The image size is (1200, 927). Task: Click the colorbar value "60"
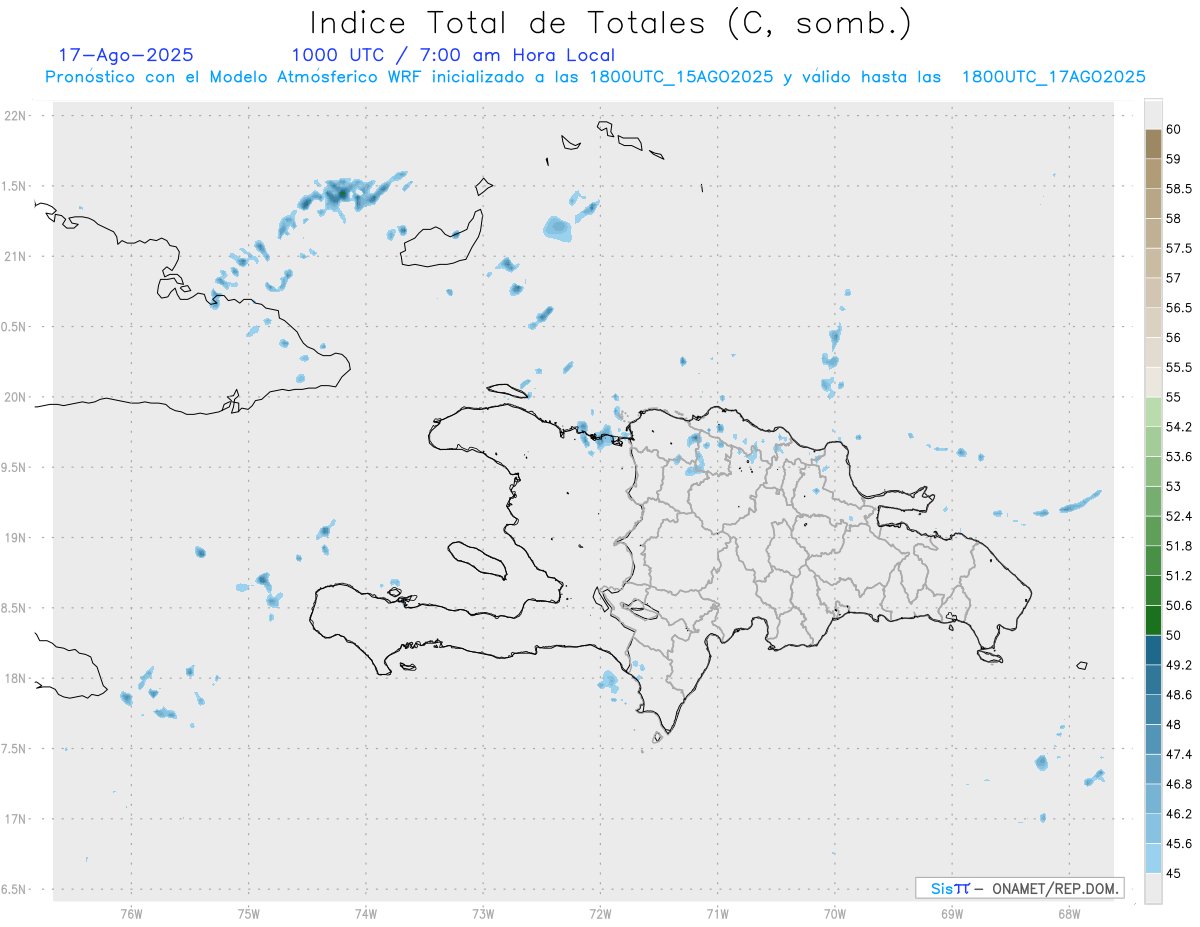1174,129
